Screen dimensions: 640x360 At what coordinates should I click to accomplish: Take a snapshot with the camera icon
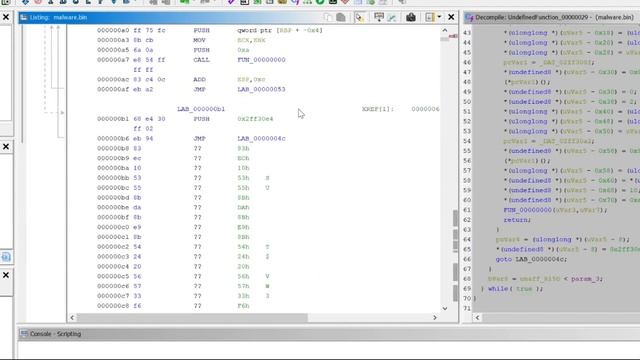pos(411,17)
